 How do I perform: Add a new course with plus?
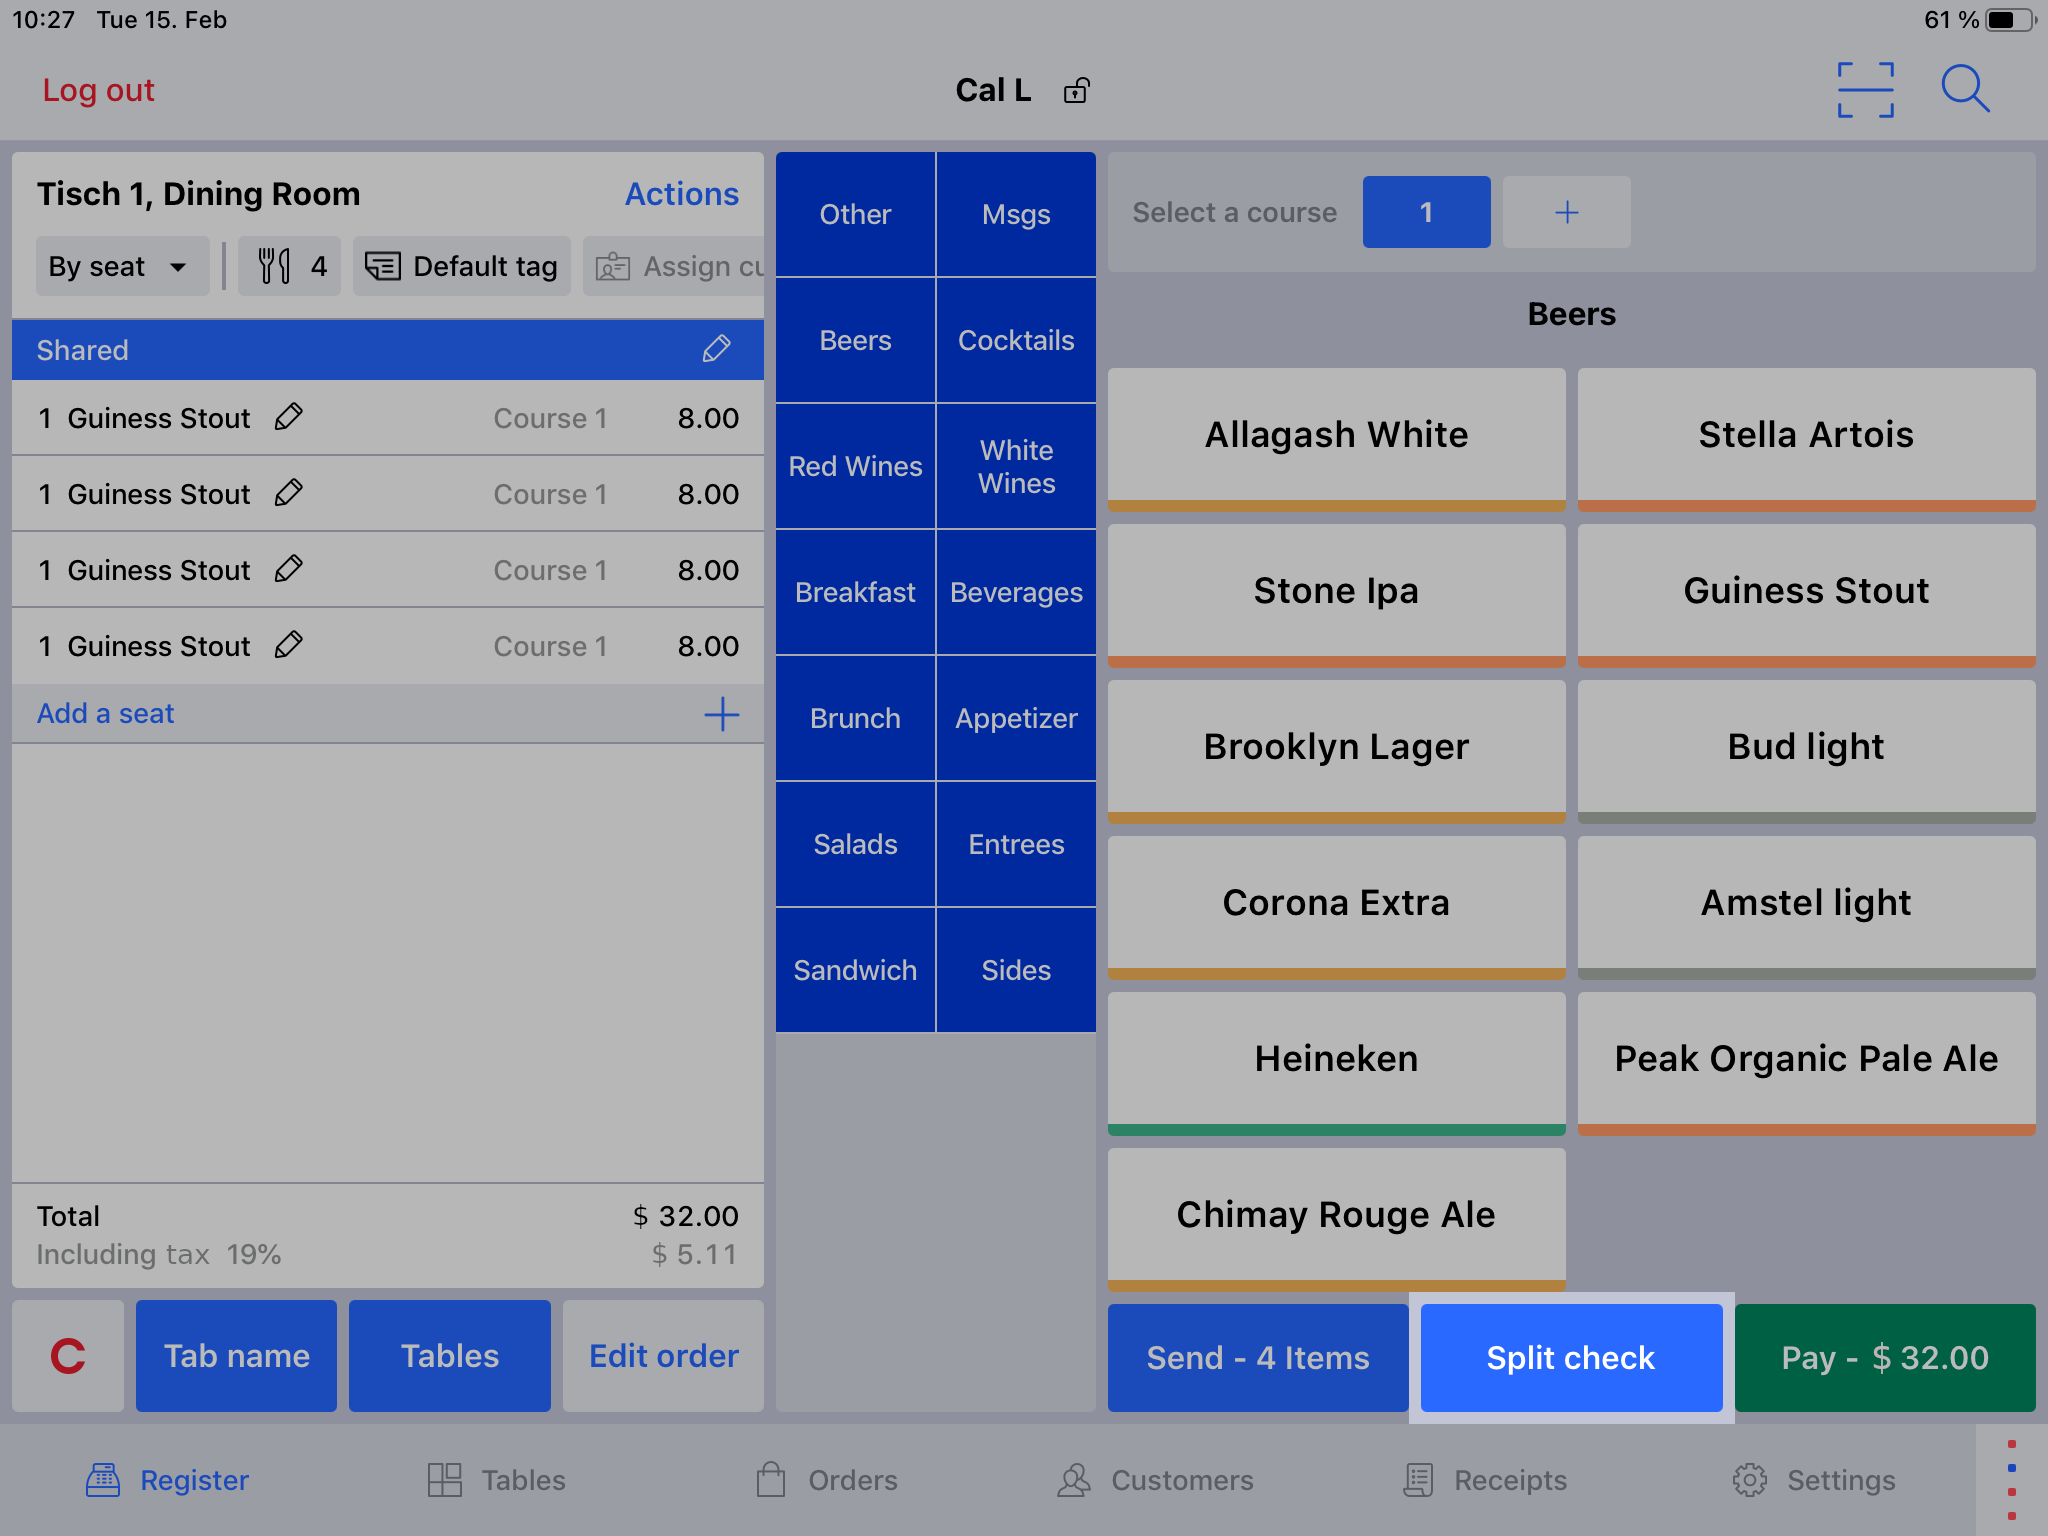pyautogui.click(x=1566, y=212)
